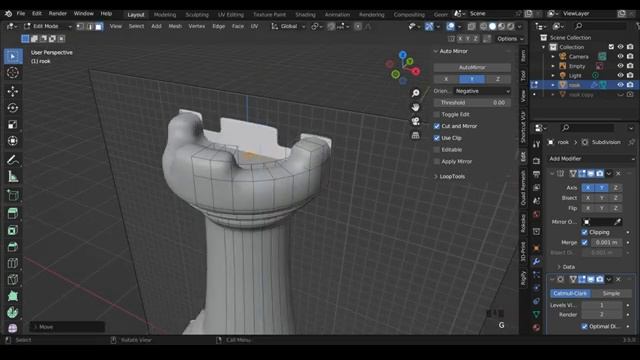The height and width of the screenshot is (360, 640).
Task: Select the Inset Faces tool
Action: click(x=13, y=230)
